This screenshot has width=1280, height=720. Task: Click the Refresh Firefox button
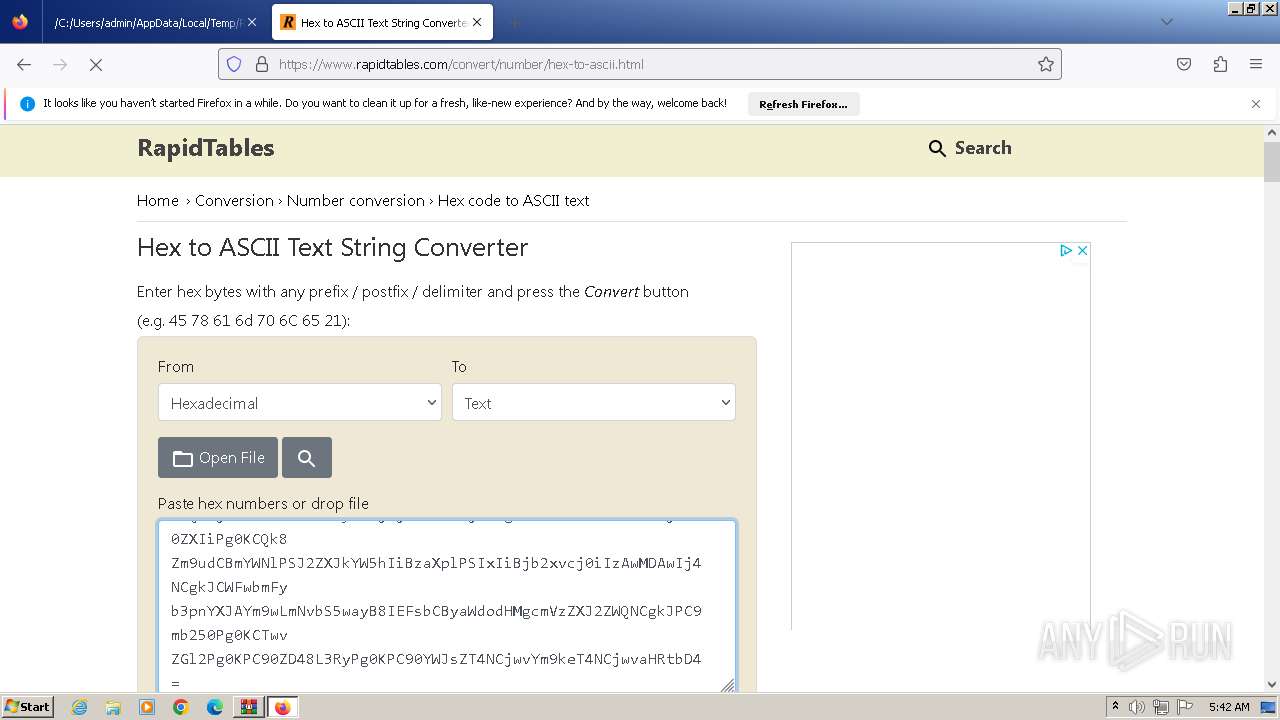(803, 104)
